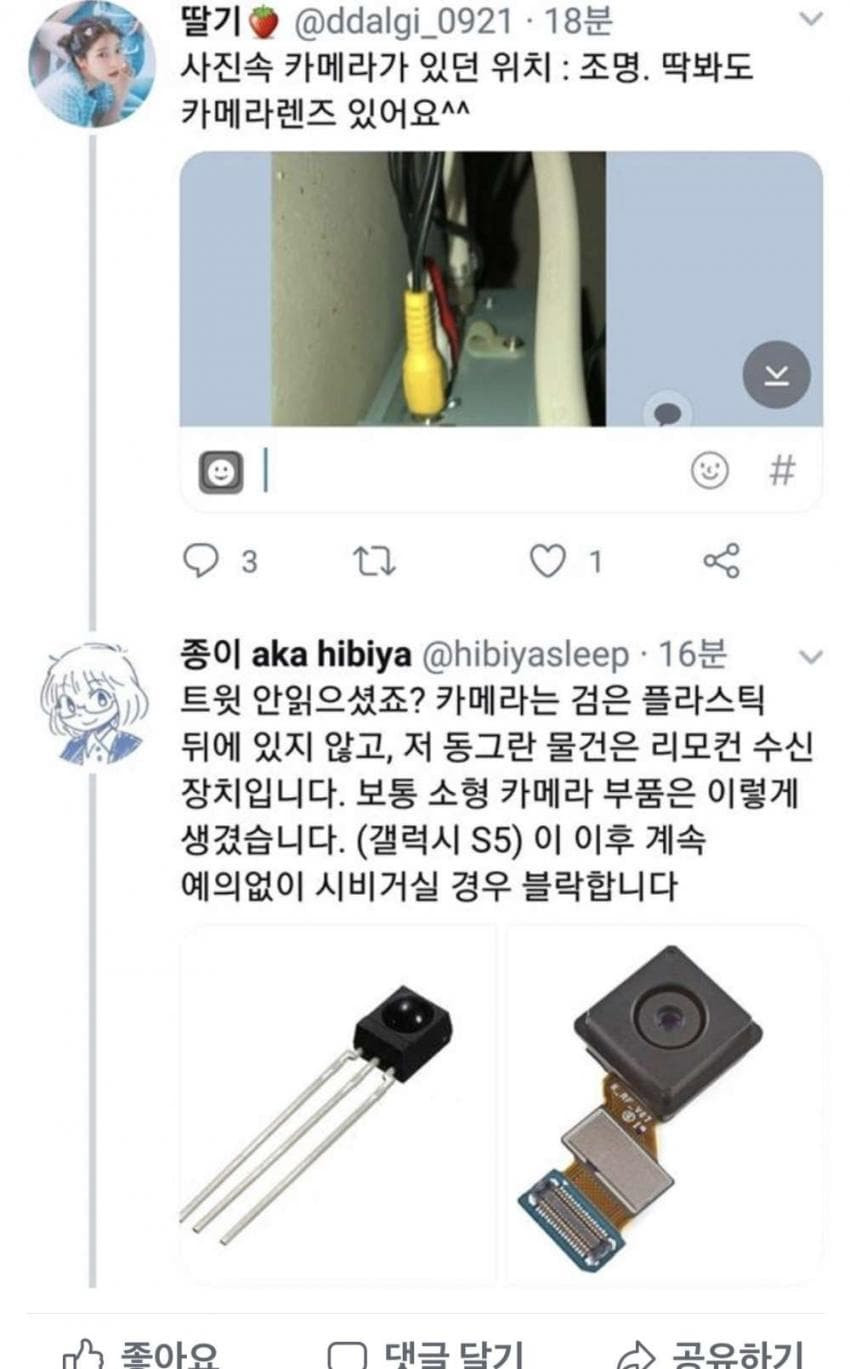Tap share icon under first tweet
Image resolution: width=850 pixels, height=1369 pixels.
tap(721, 561)
